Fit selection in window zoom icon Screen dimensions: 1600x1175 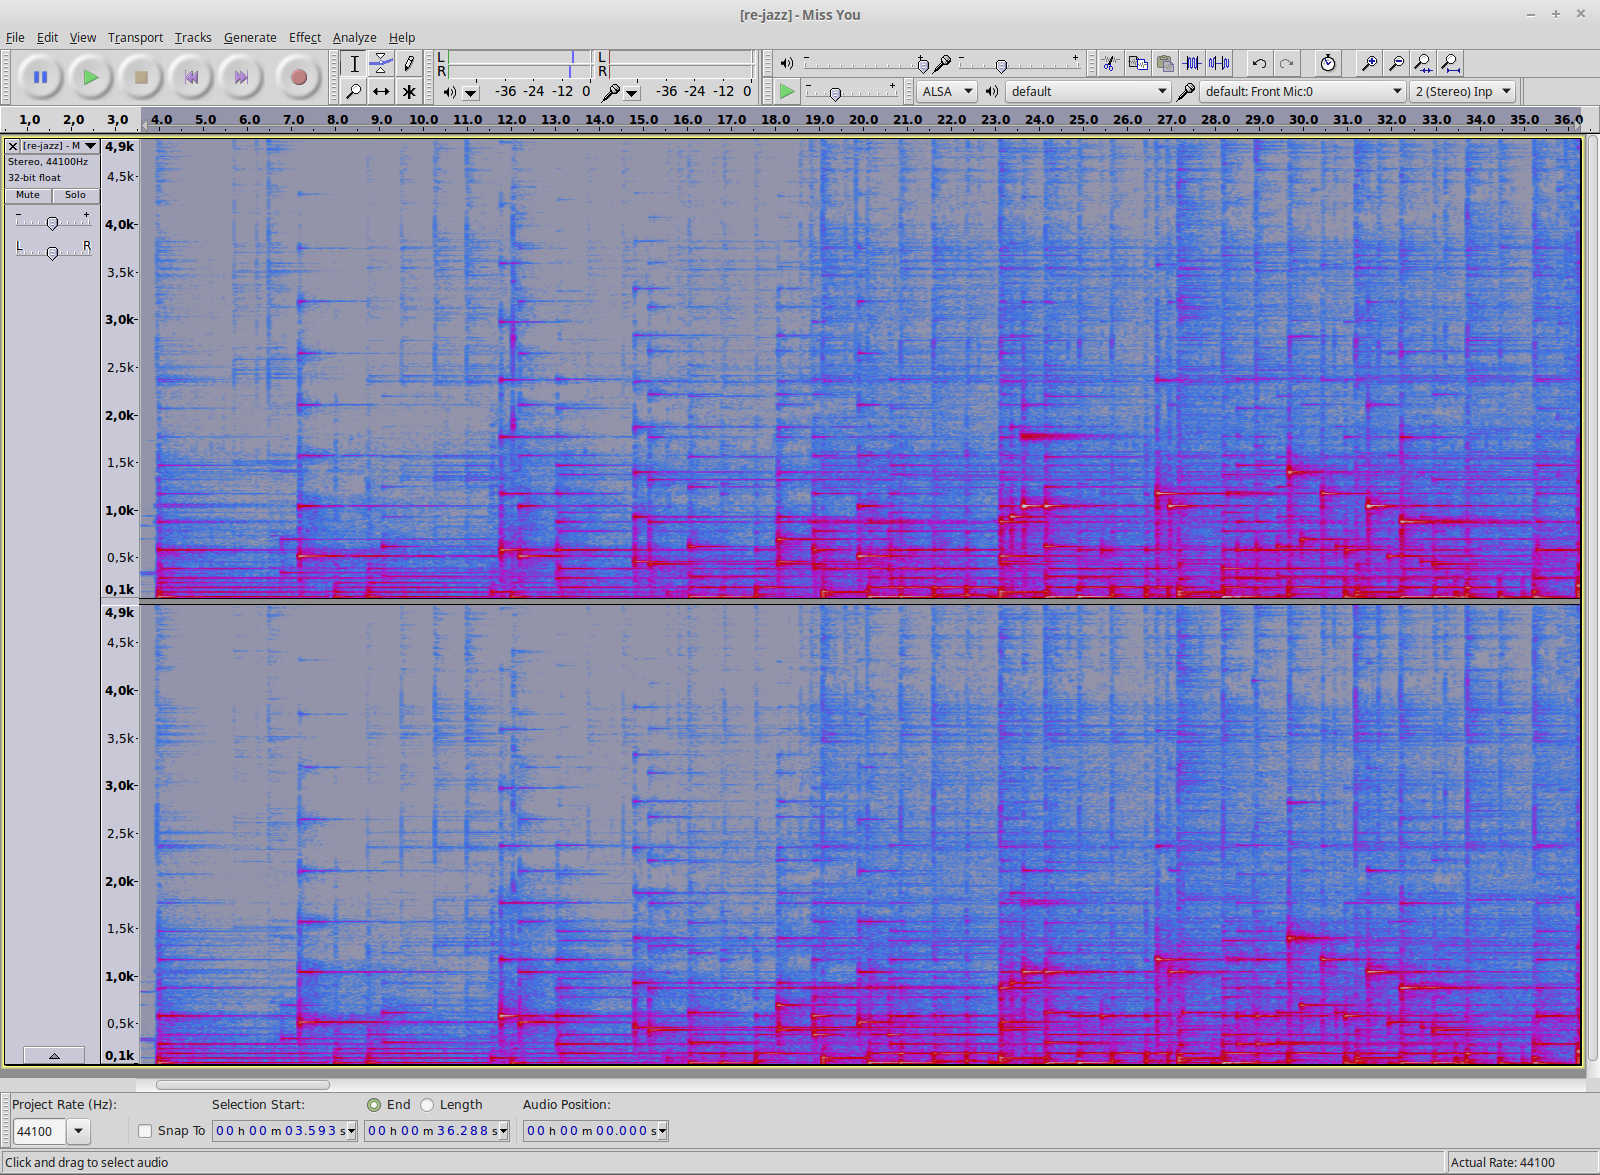coord(1423,63)
